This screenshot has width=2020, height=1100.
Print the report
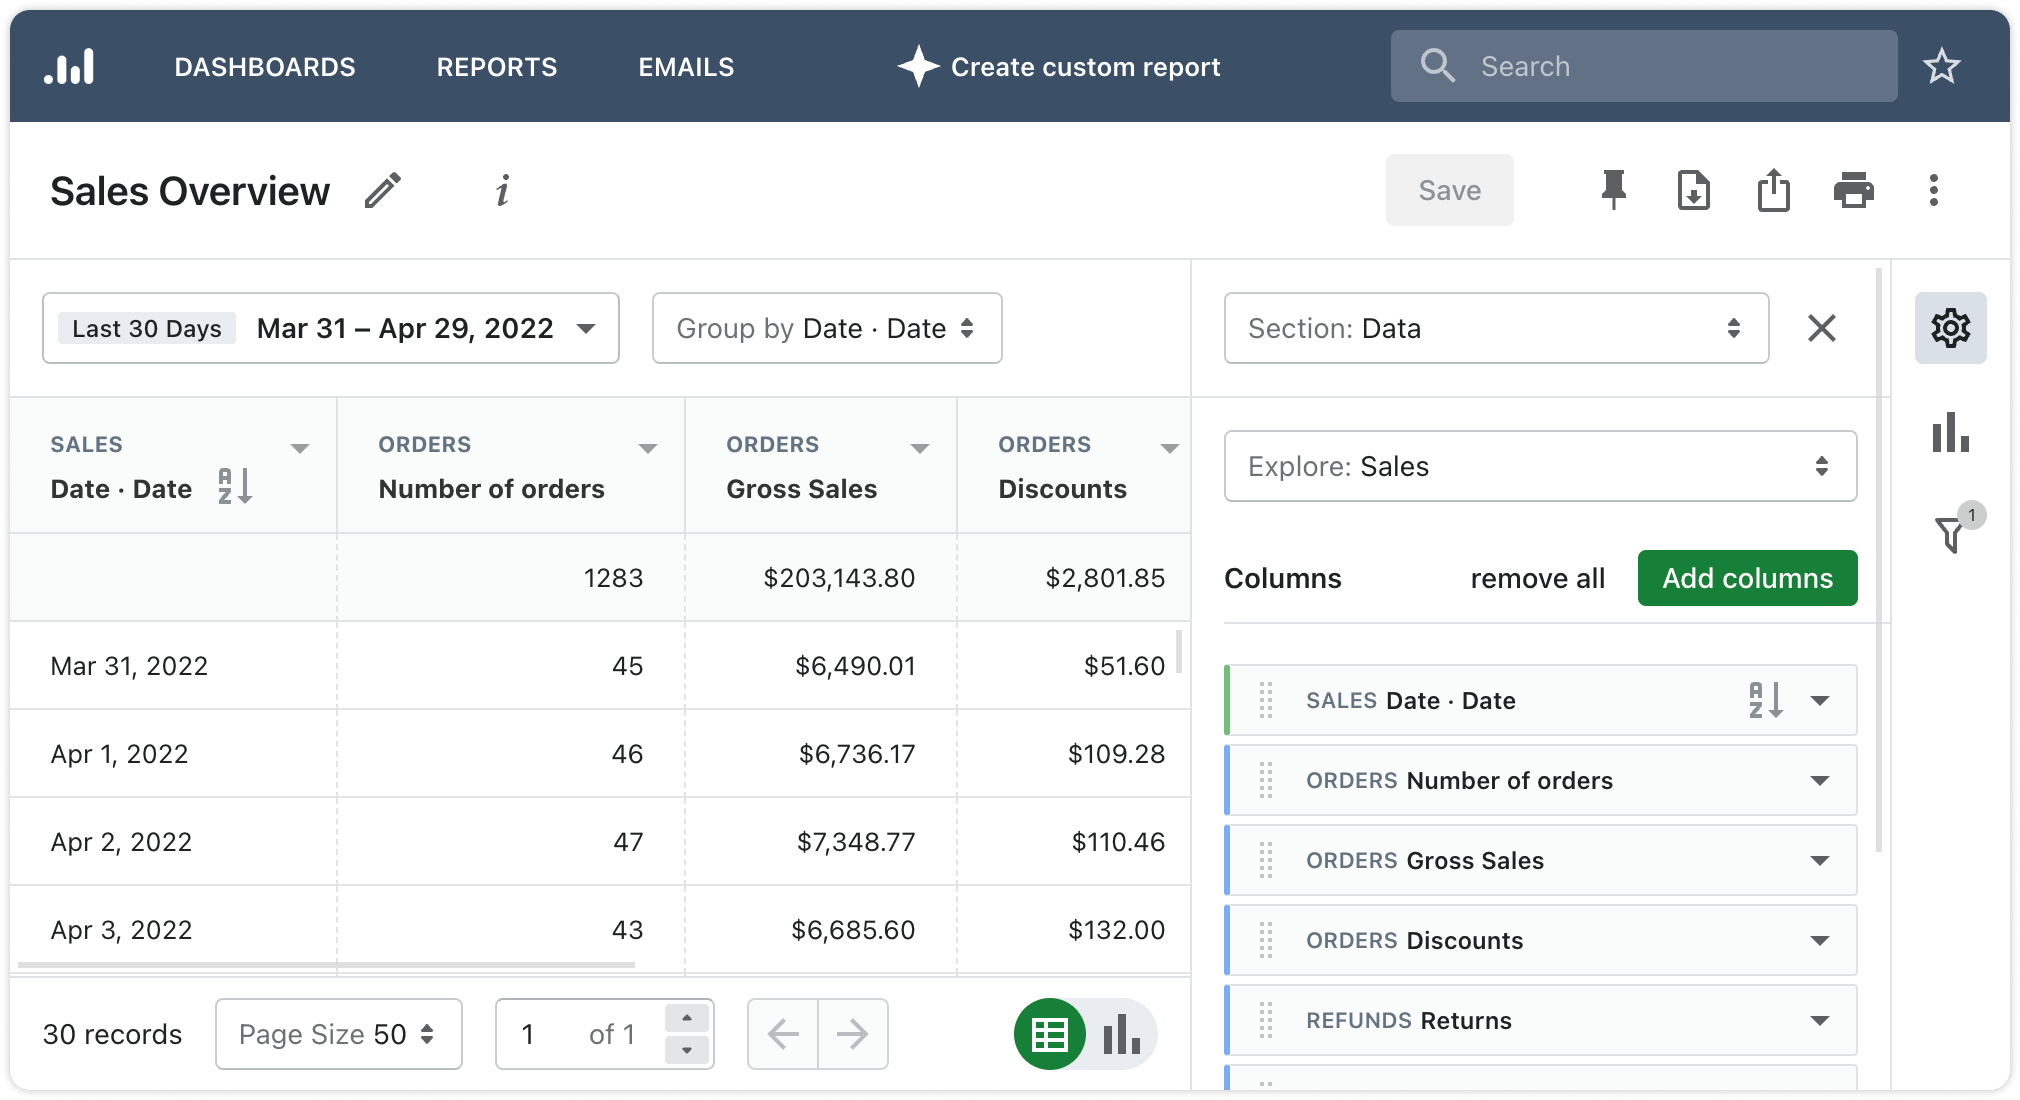[1855, 190]
